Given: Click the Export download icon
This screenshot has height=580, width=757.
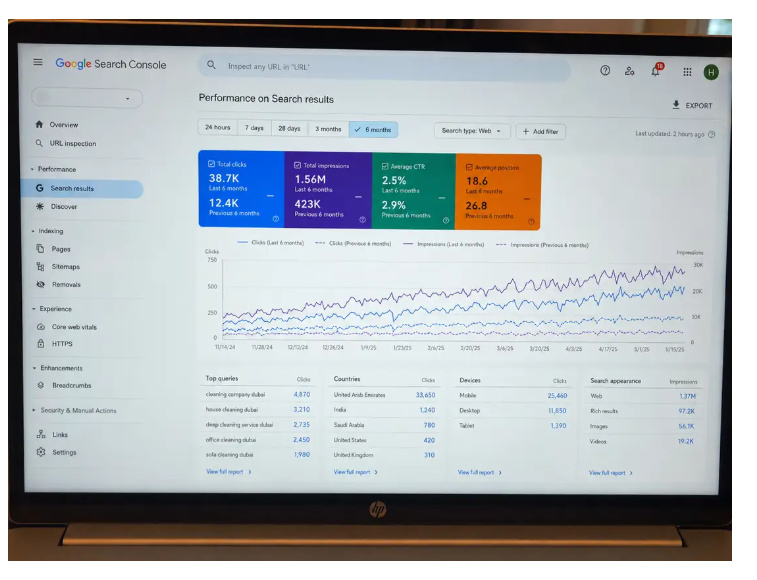Looking at the screenshot, I should [x=676, y=105].
